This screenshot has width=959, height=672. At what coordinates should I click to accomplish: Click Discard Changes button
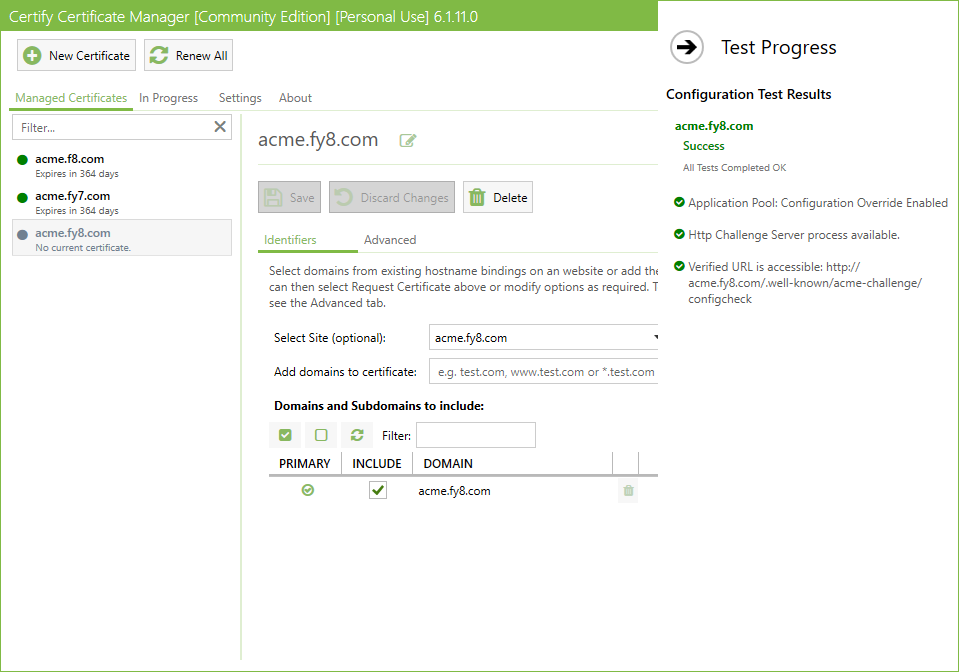click(392, 197)
